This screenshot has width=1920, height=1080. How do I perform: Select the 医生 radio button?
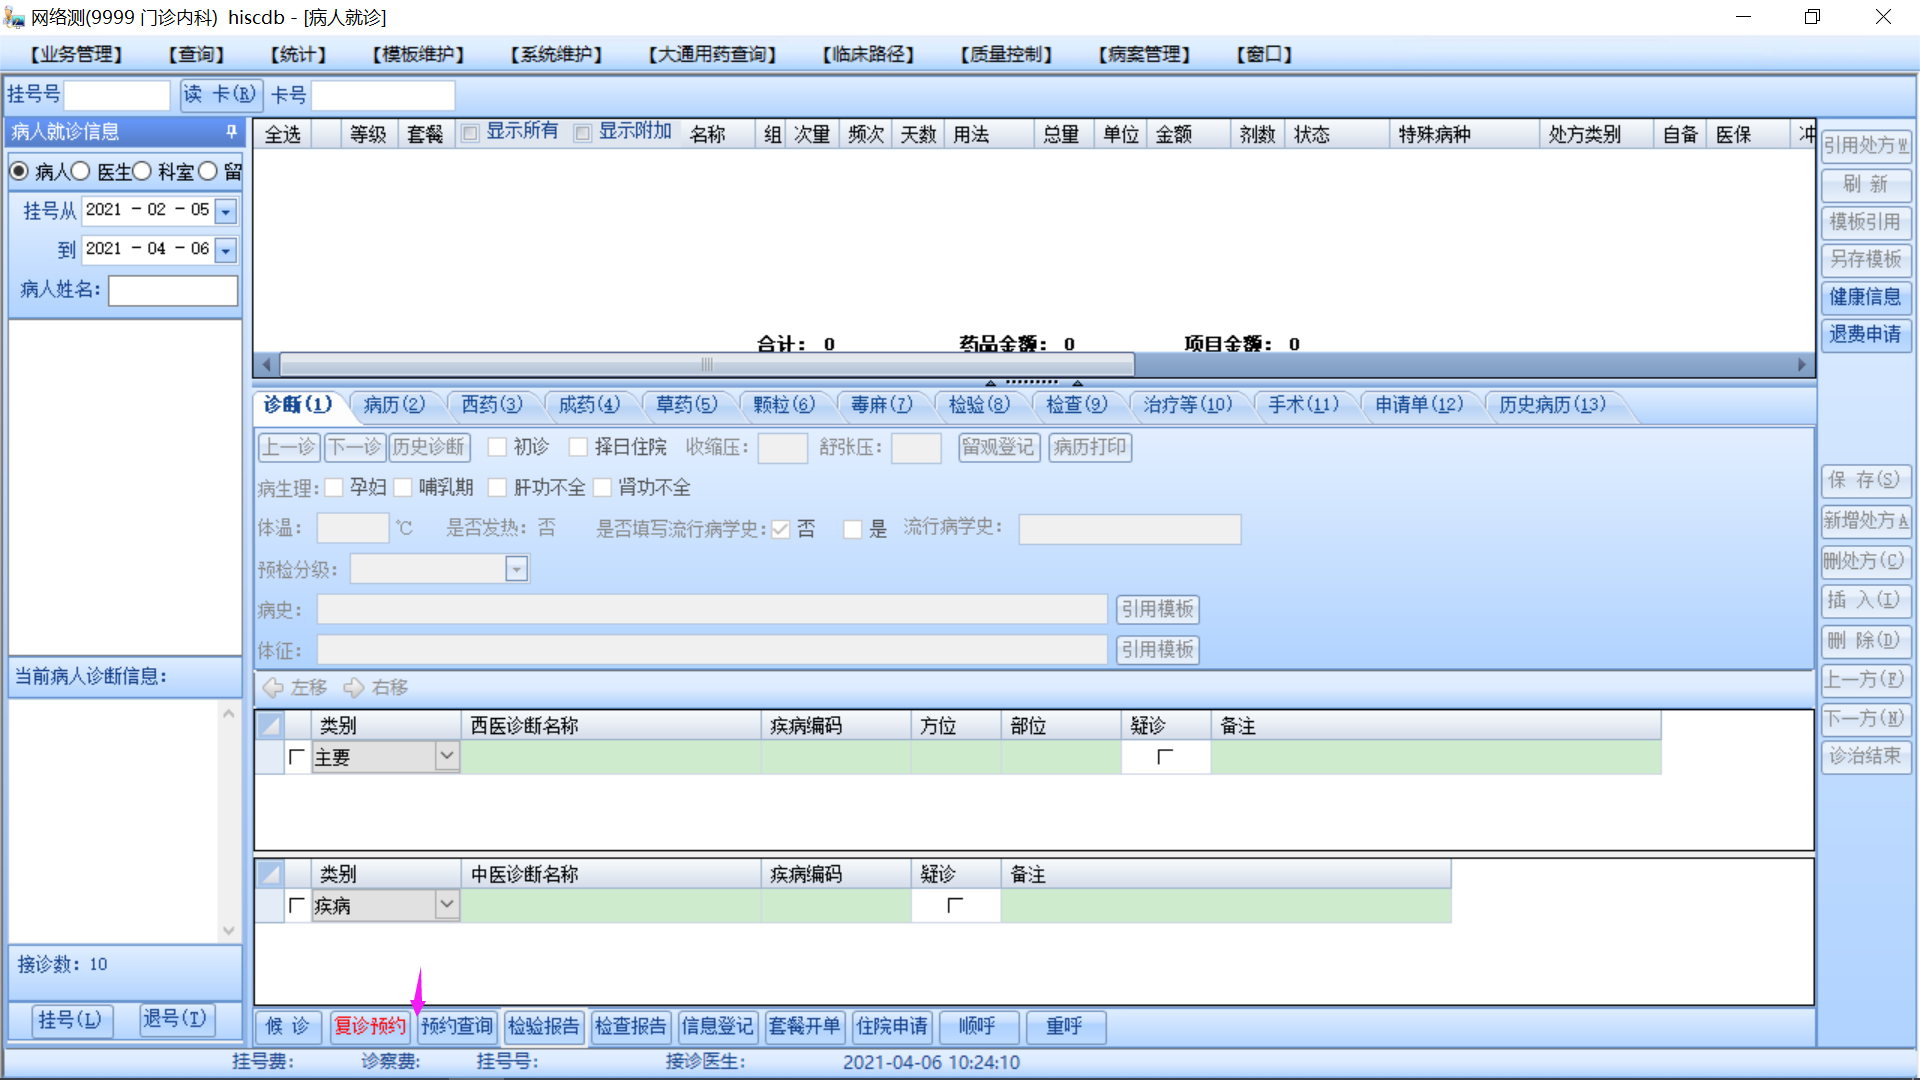point(81,172)
